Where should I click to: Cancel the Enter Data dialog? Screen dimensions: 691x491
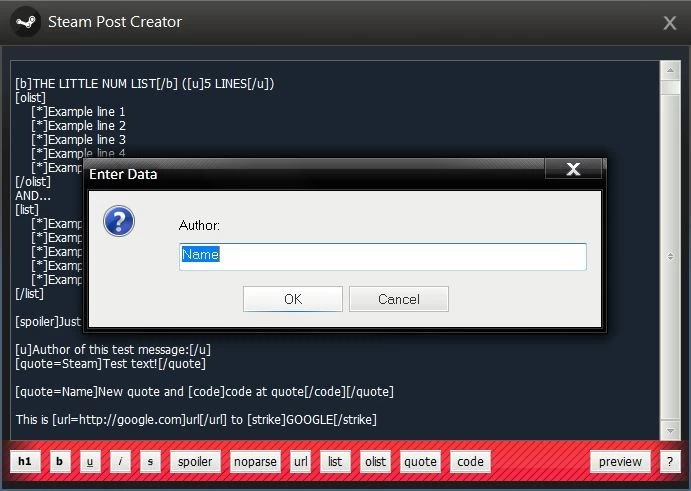(399, 299)
